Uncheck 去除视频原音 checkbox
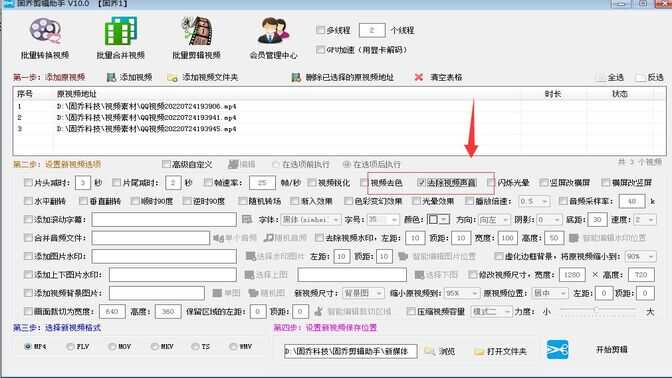This screenshot has height=378, width=672. [x=421, y=183]
